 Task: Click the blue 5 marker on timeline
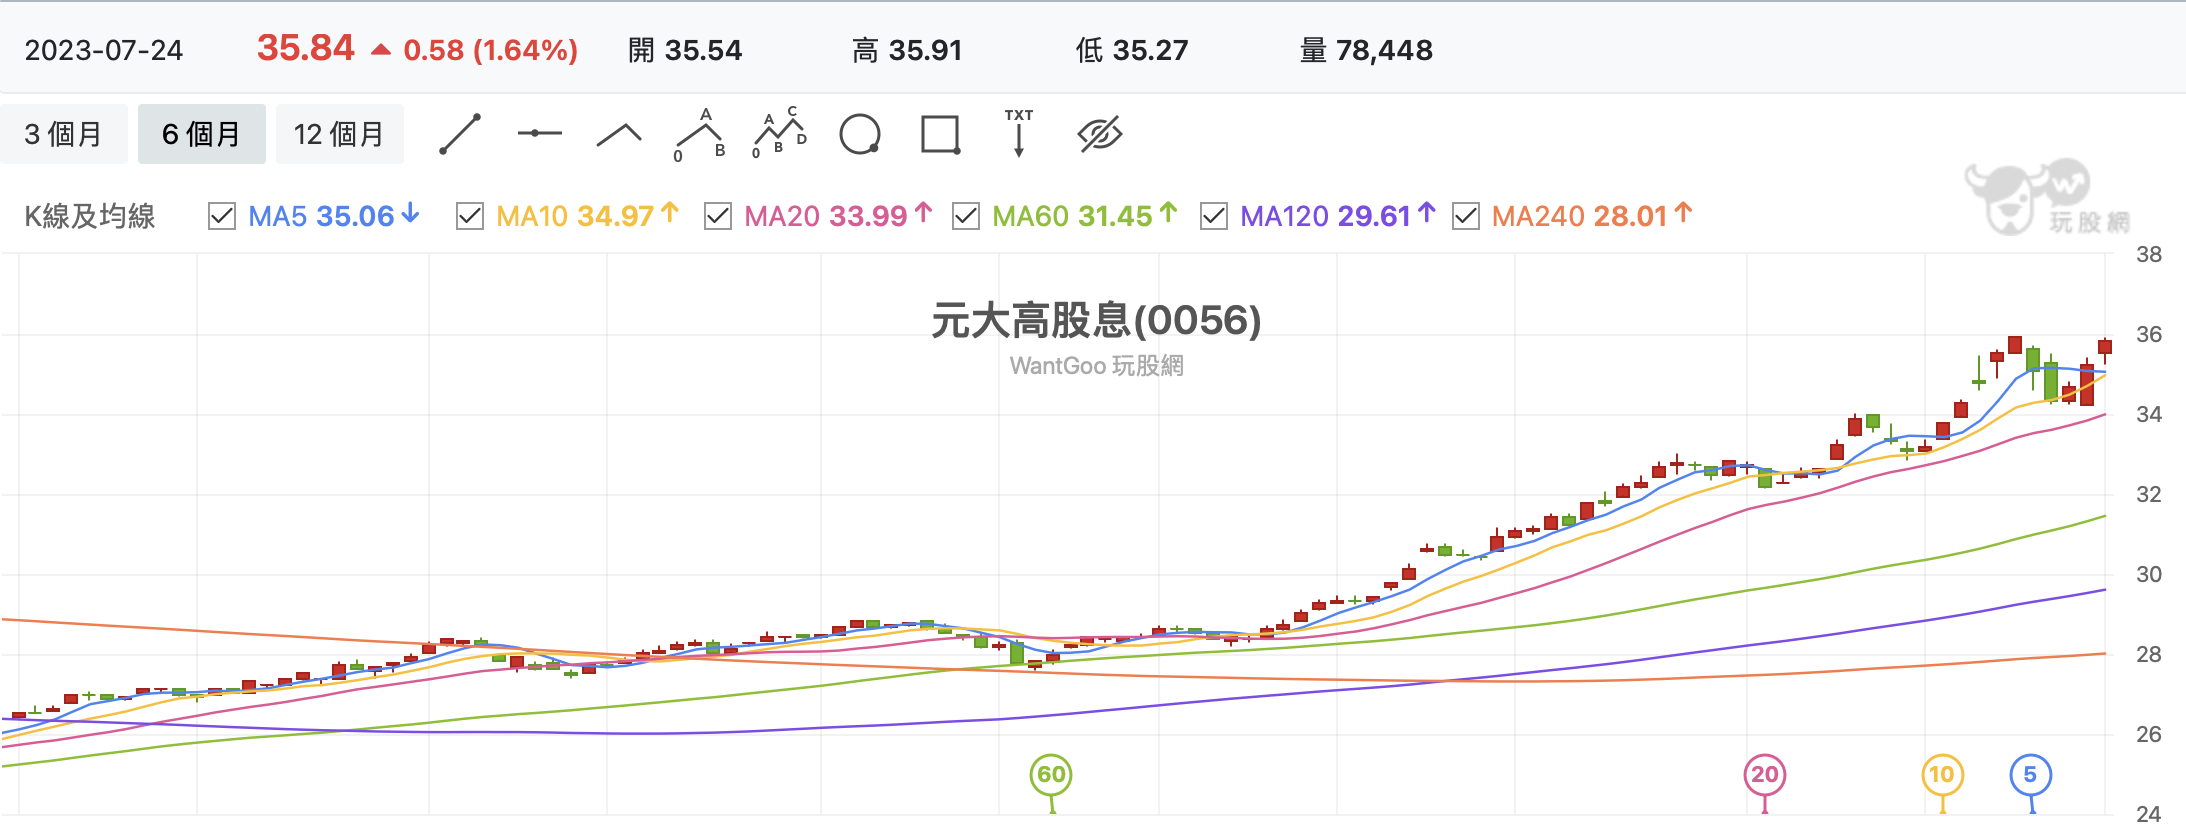pyautogui.click(x=2030, y=775)
